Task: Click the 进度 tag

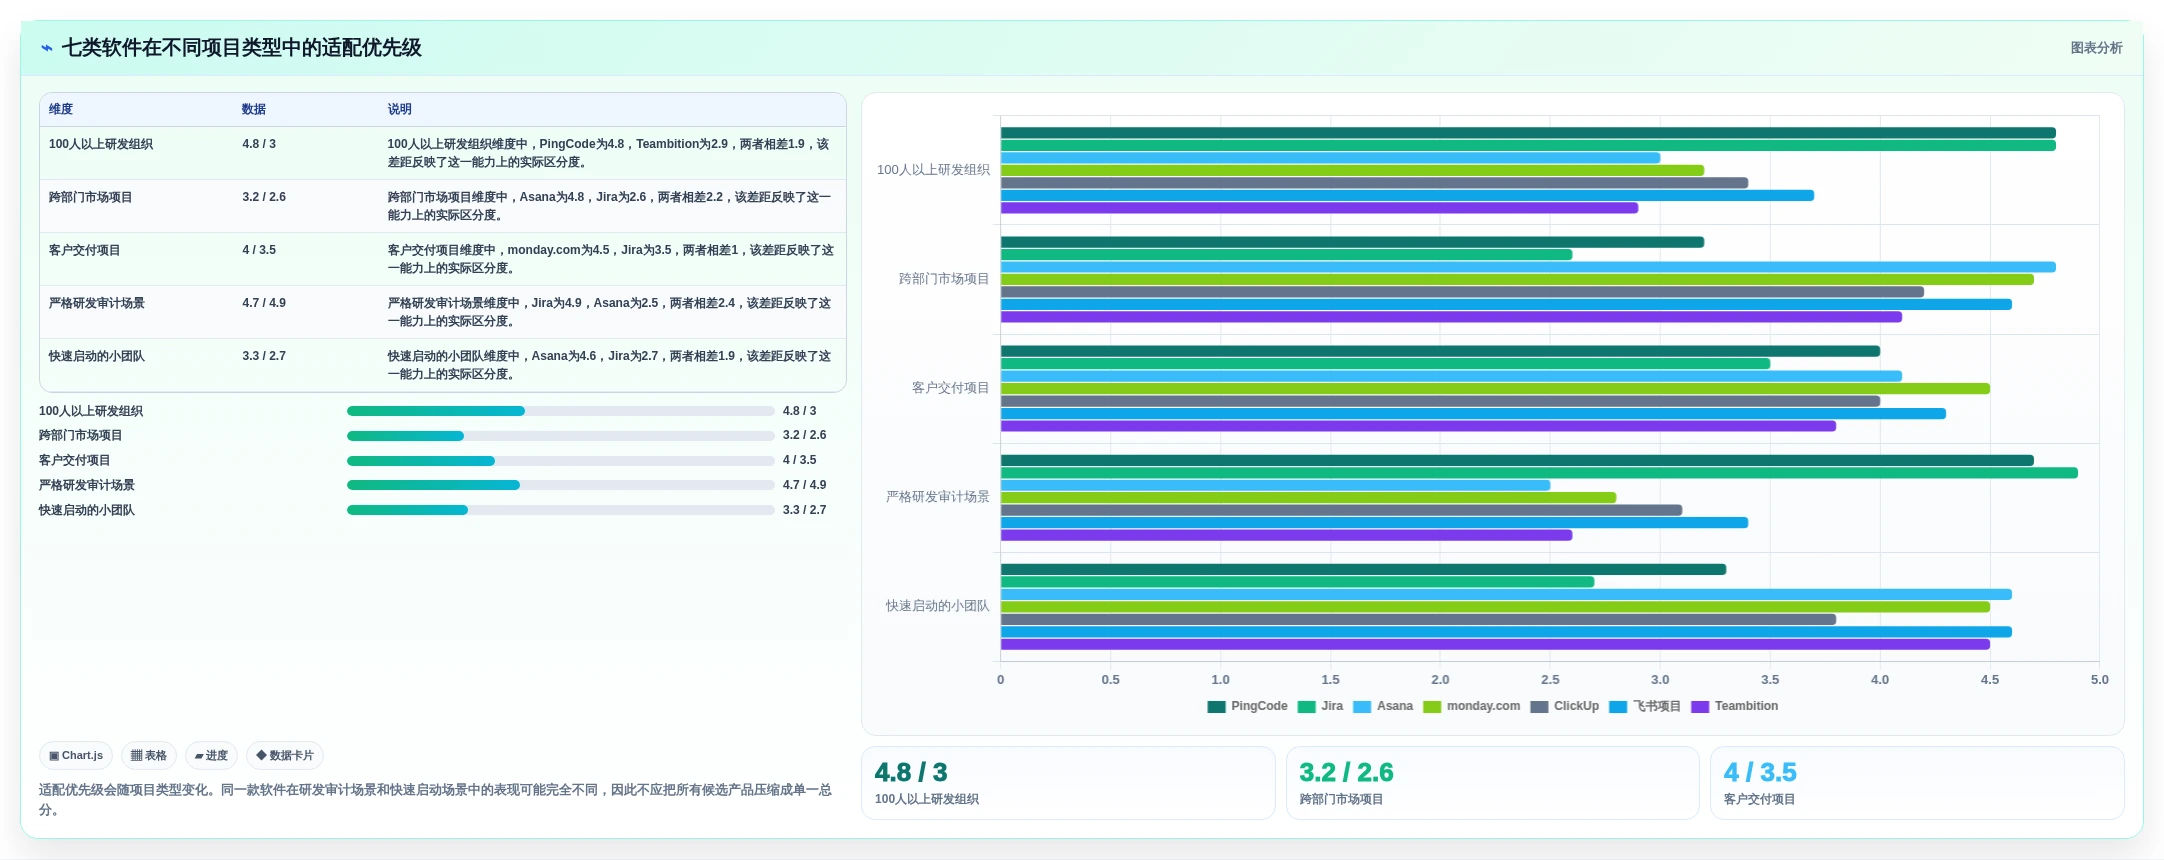Action: coord(211,756)
